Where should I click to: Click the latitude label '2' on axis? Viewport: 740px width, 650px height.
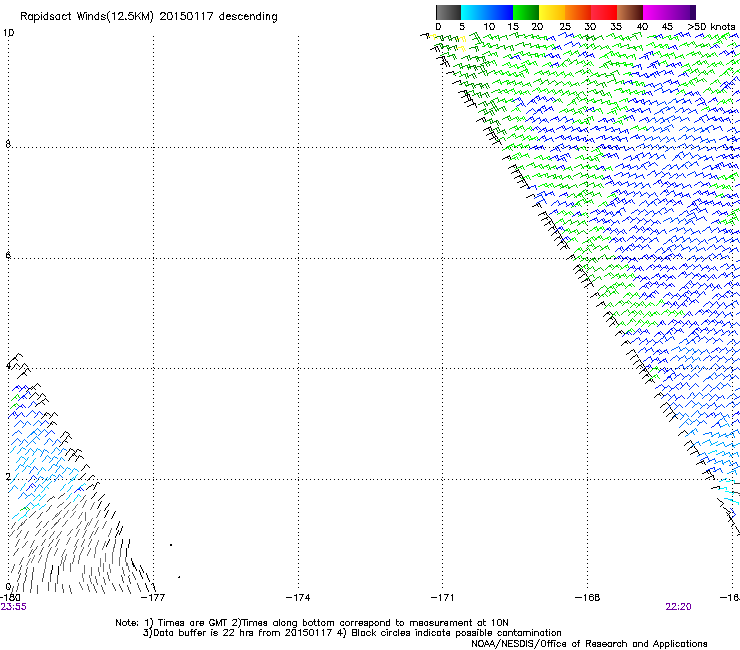pos(8,476)
